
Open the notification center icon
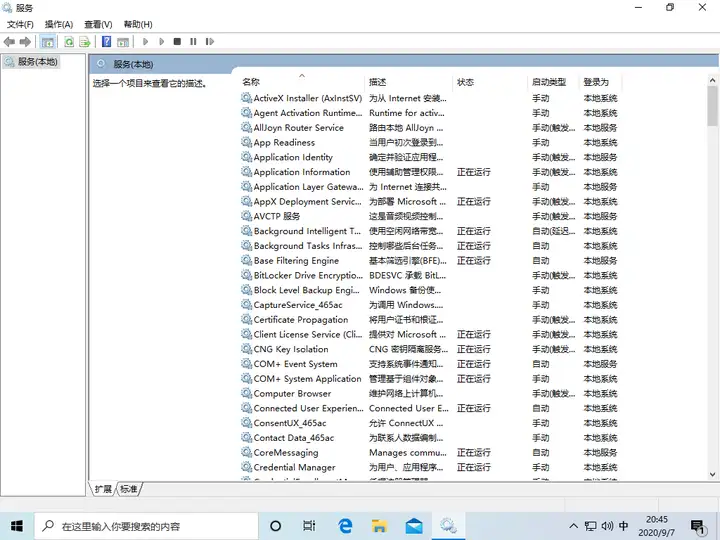pyautogui.click(x=698, y=527)
